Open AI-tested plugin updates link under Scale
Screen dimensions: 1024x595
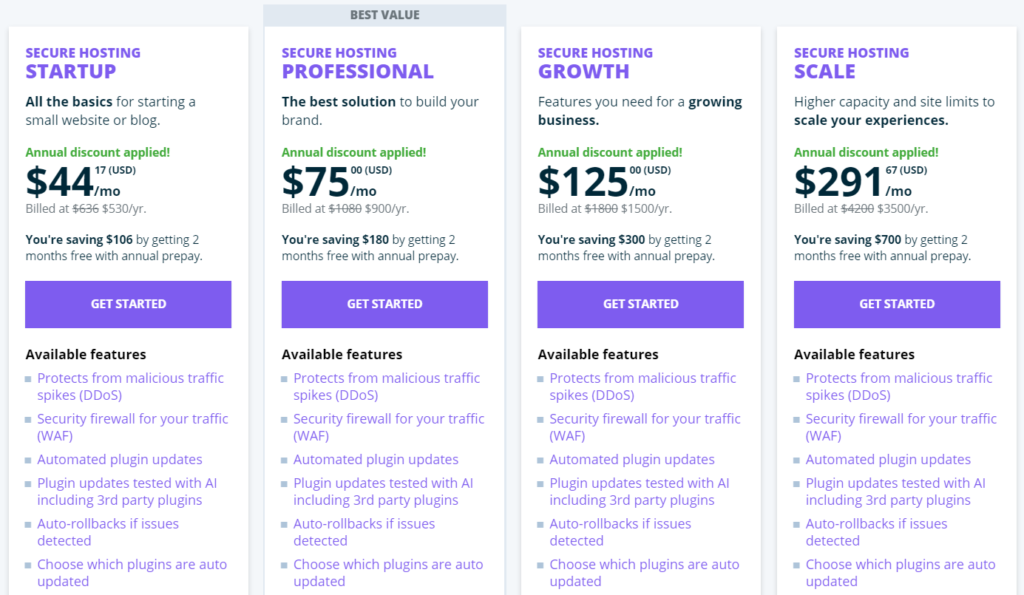click(895, 492)
